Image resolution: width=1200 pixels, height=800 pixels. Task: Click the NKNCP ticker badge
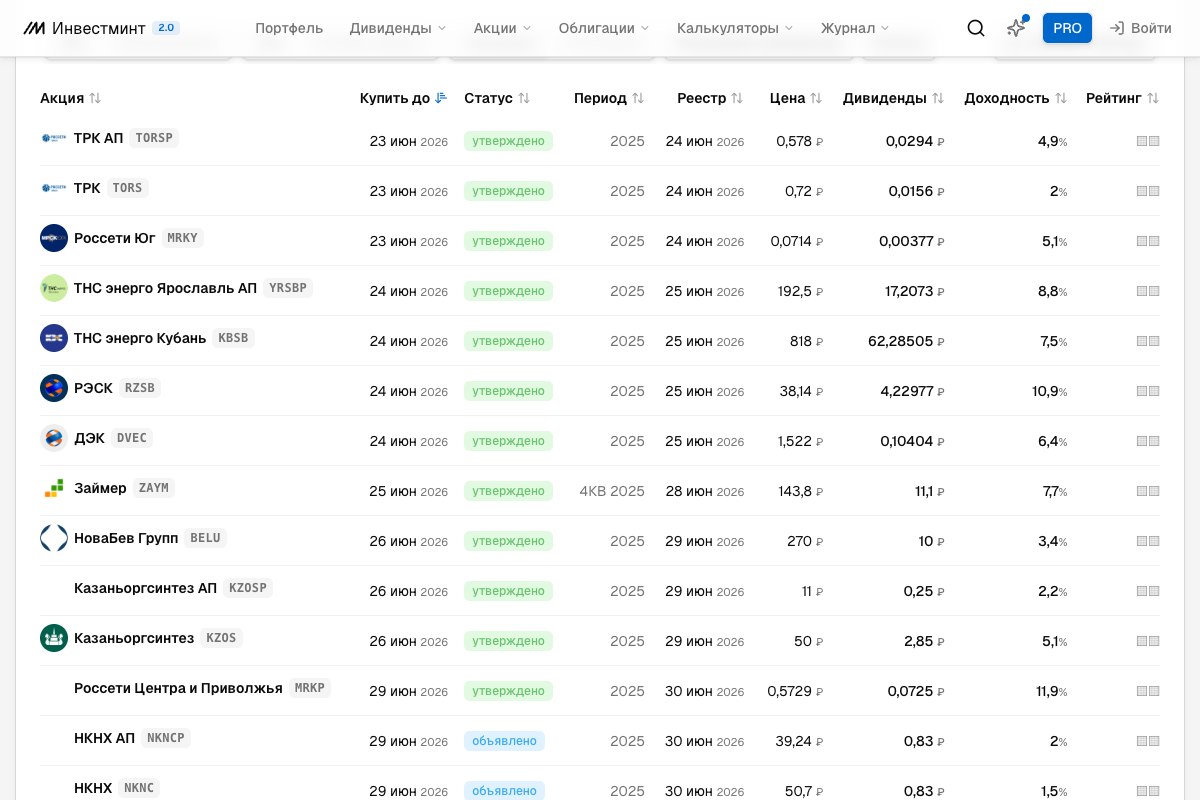(166, 738)
